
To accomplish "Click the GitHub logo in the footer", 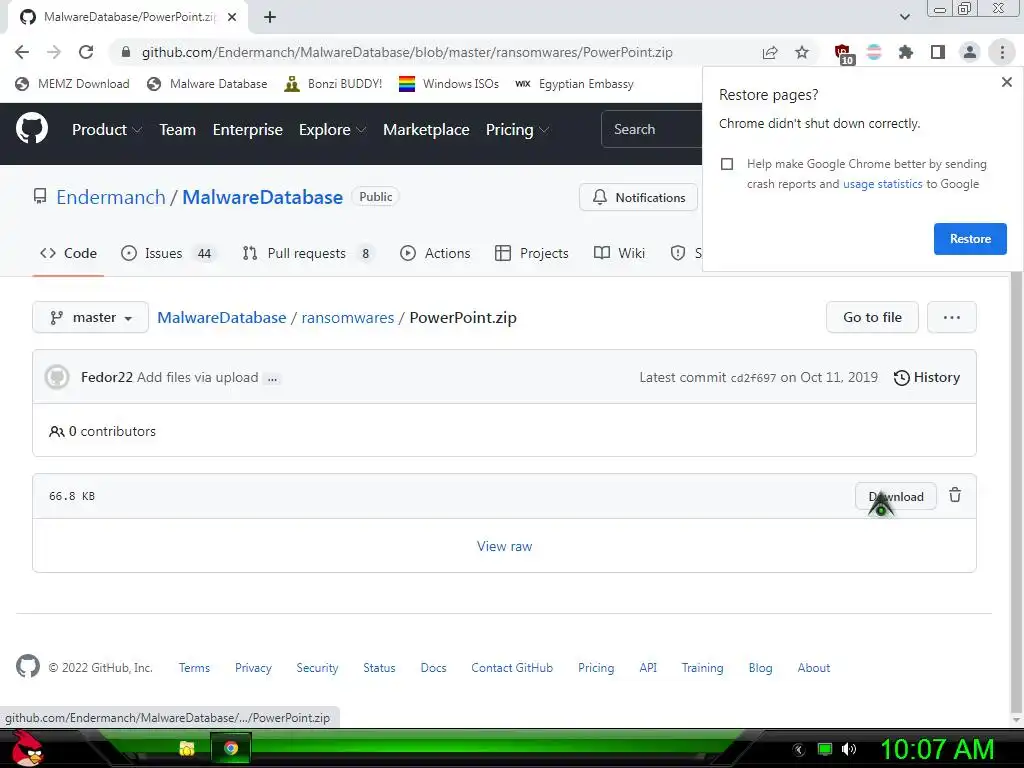I will [x=27, y=667].
